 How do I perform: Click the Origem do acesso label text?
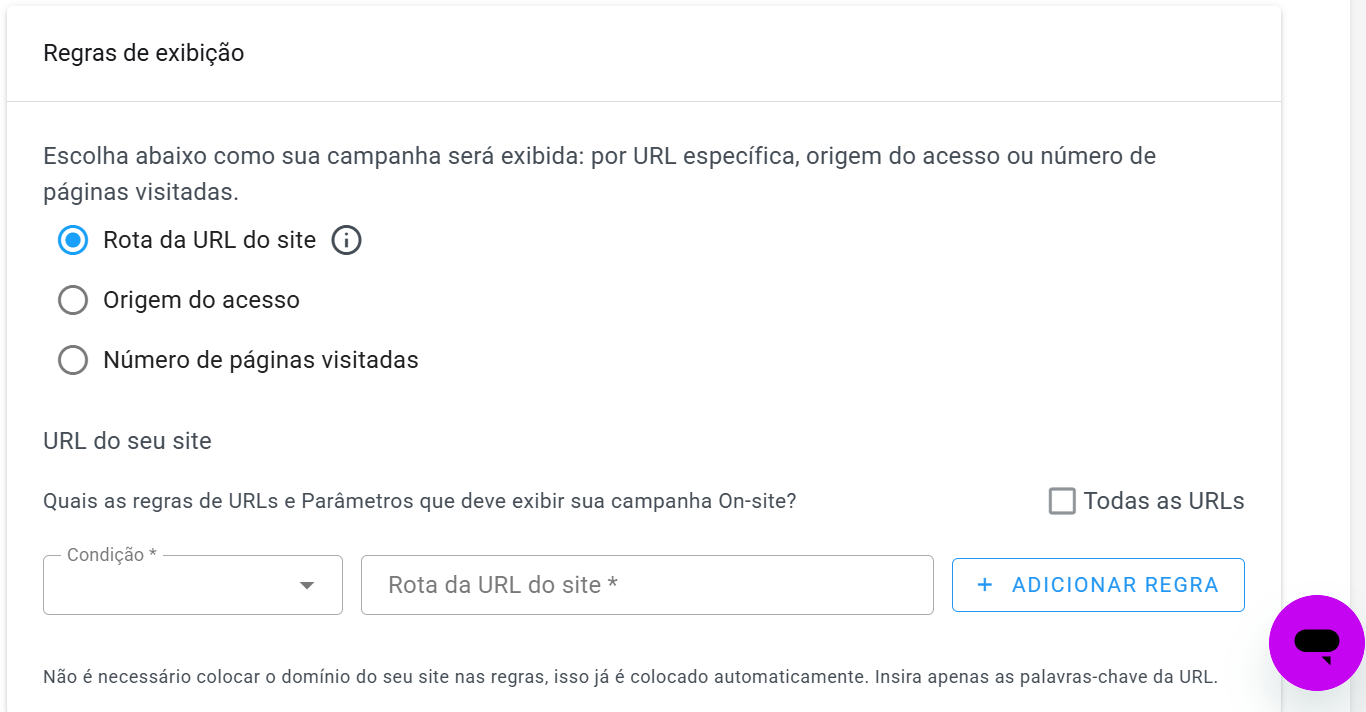[201, 300]
